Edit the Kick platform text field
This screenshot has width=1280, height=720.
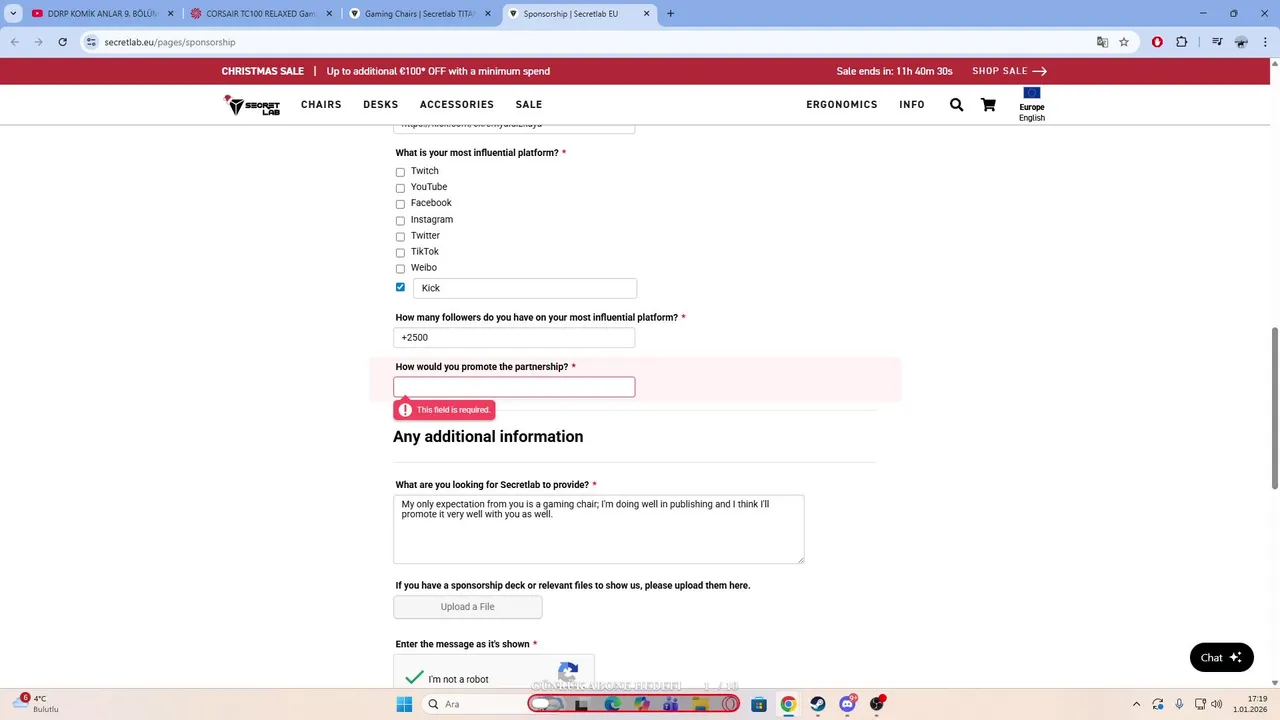coord(525,288)
